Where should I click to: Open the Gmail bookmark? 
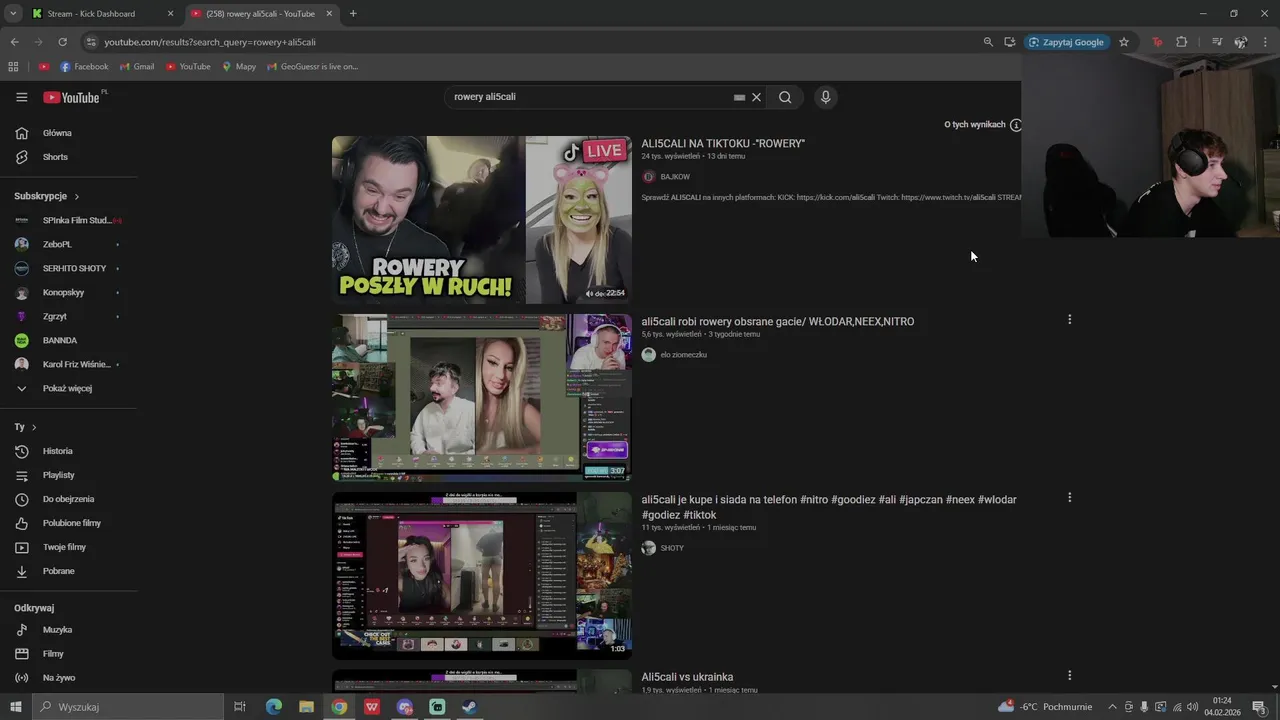pos(137,67)
